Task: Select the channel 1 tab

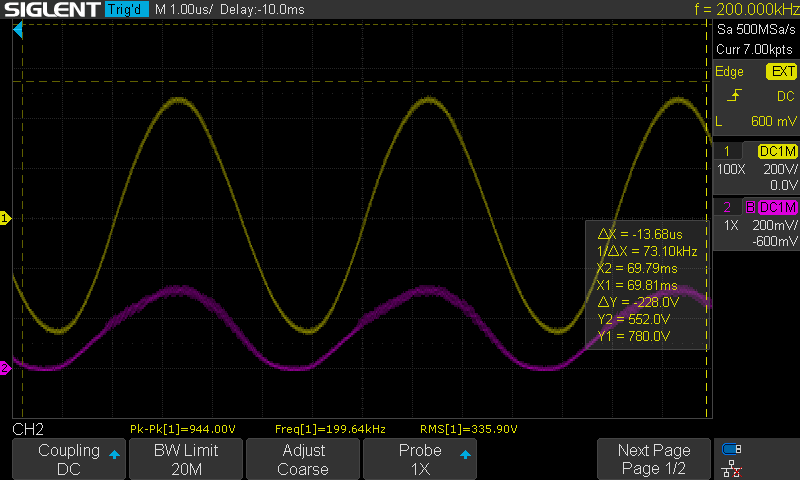Action: click(727, 151)
